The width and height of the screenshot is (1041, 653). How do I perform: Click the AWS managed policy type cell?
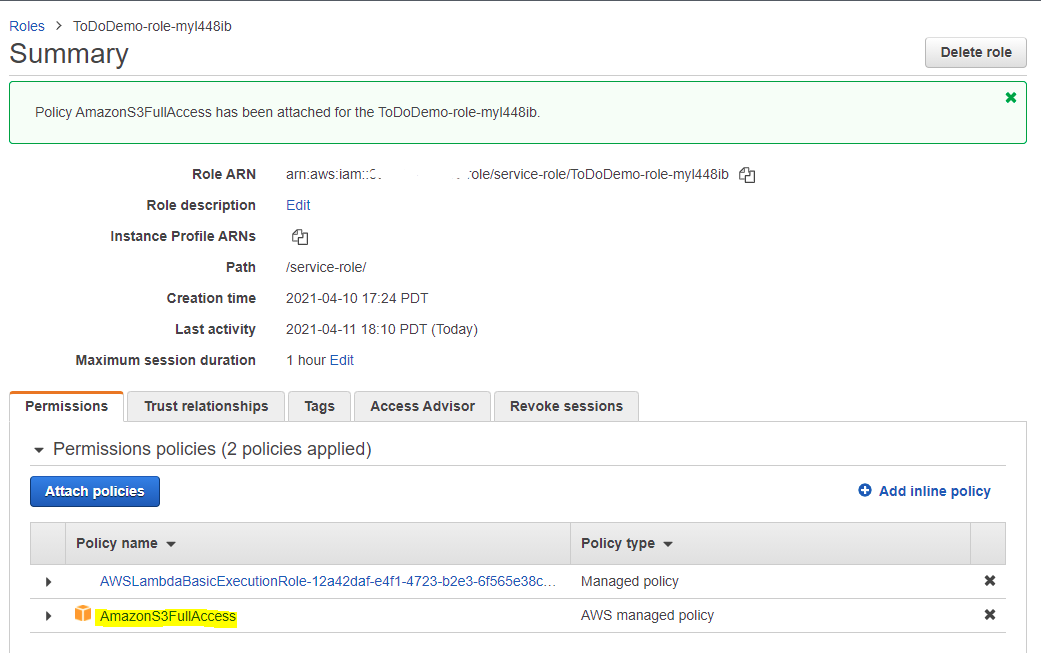pyautogui.click(x=647, y=615)
